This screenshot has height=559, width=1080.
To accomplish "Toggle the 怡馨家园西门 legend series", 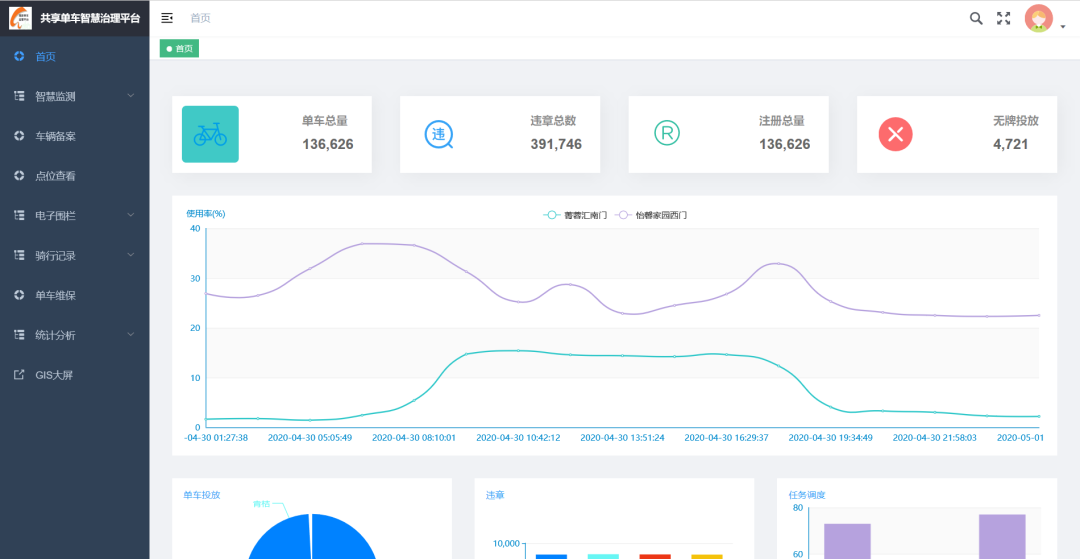I will pyautogui.click(x=652, y=215).
